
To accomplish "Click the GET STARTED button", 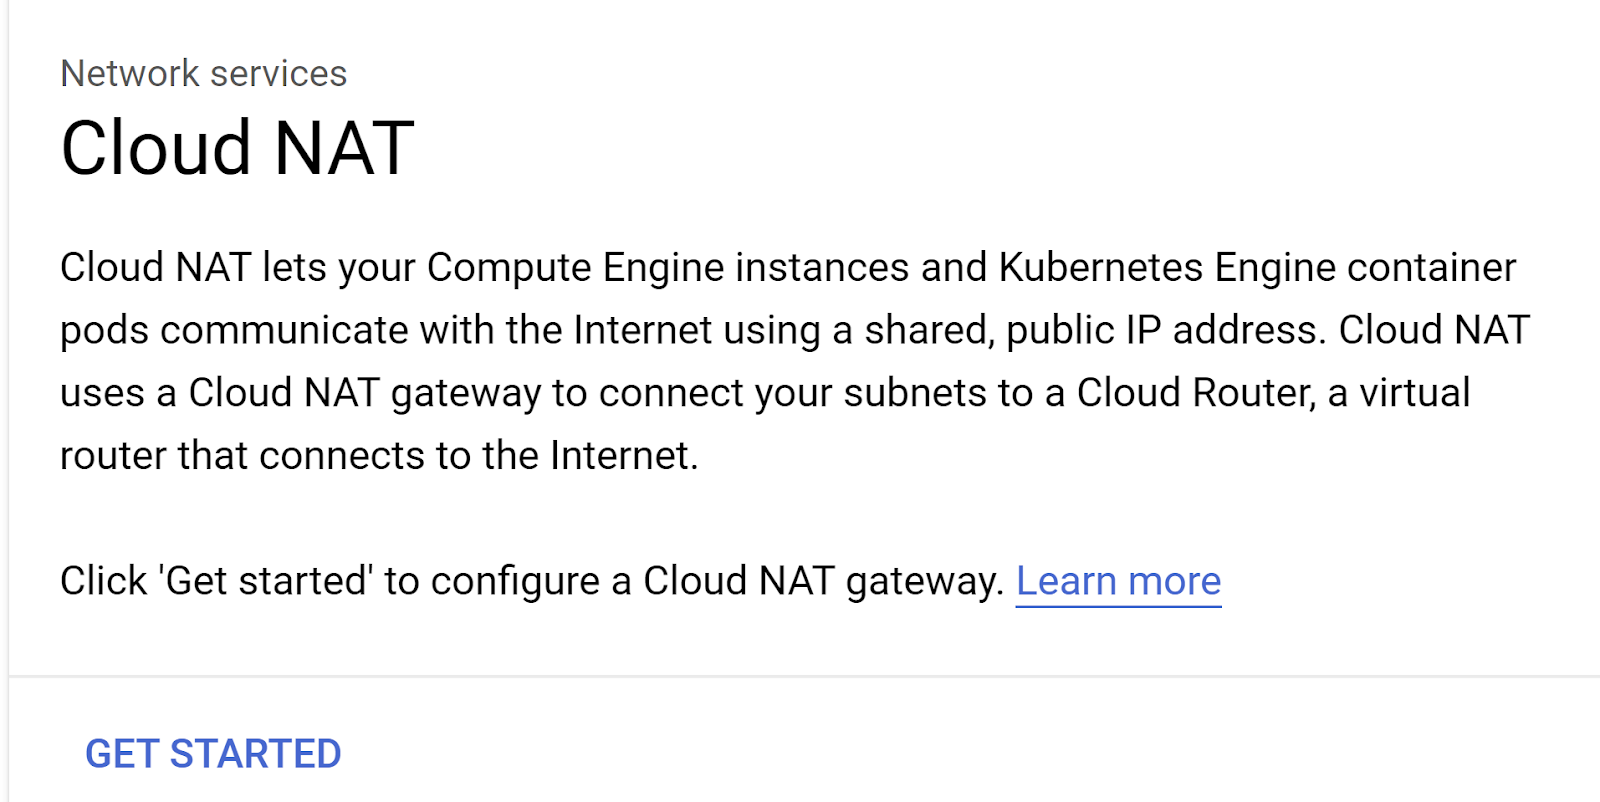I will (213, 754).
